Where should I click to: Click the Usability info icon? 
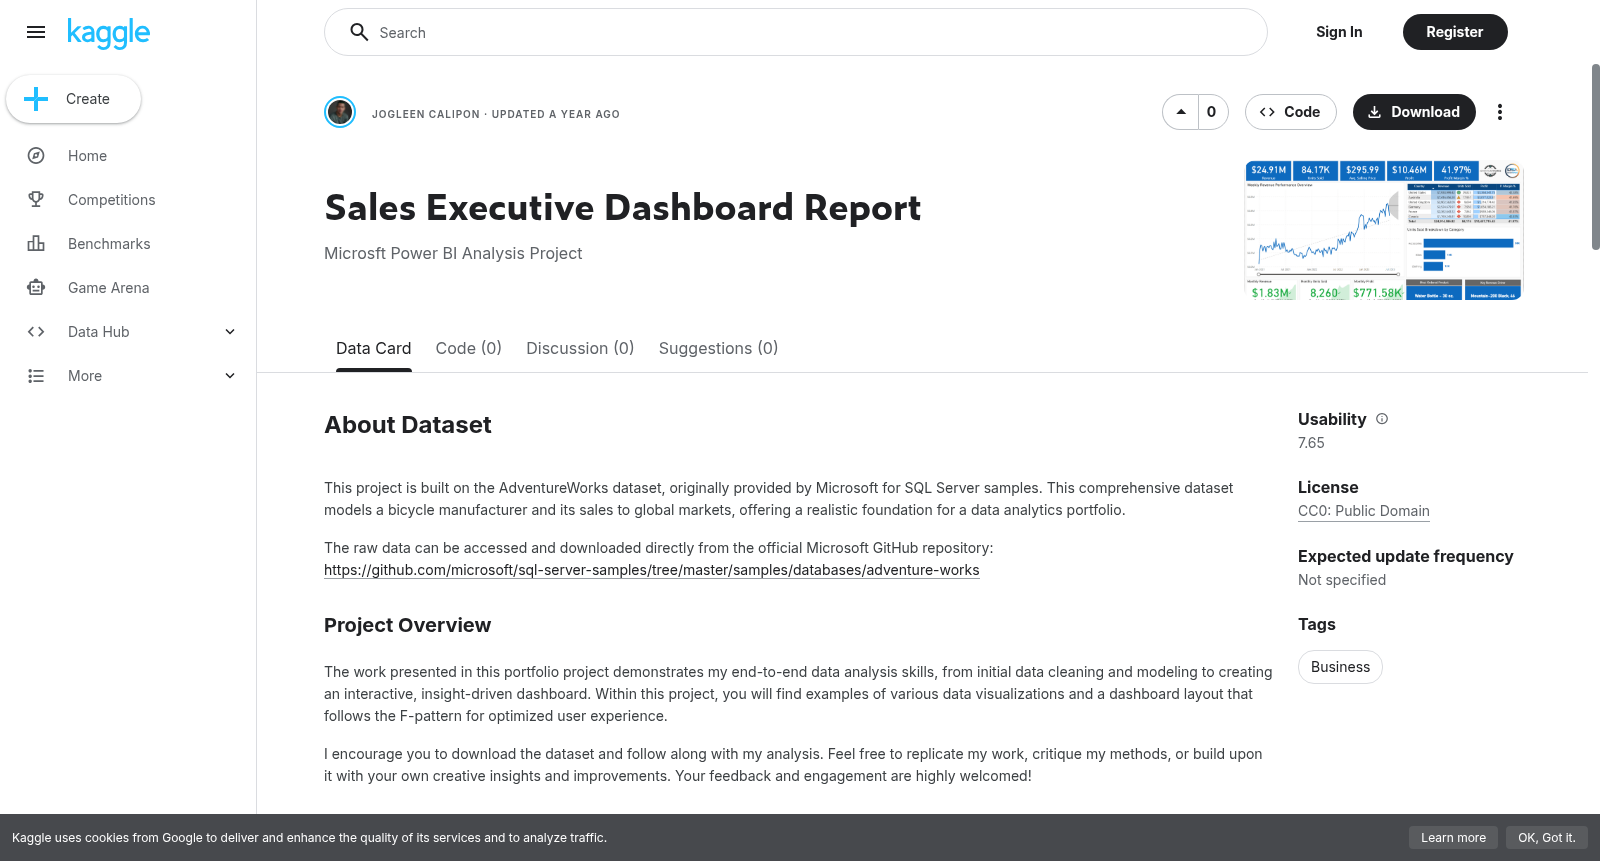[1382, 419]
